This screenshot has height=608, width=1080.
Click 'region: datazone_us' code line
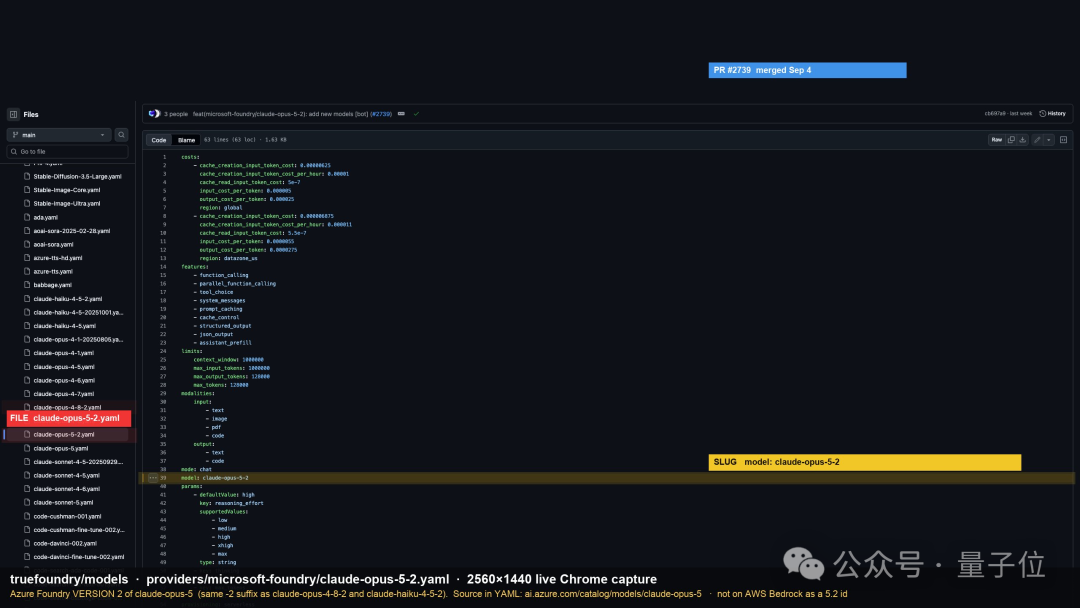coord(228,258)
